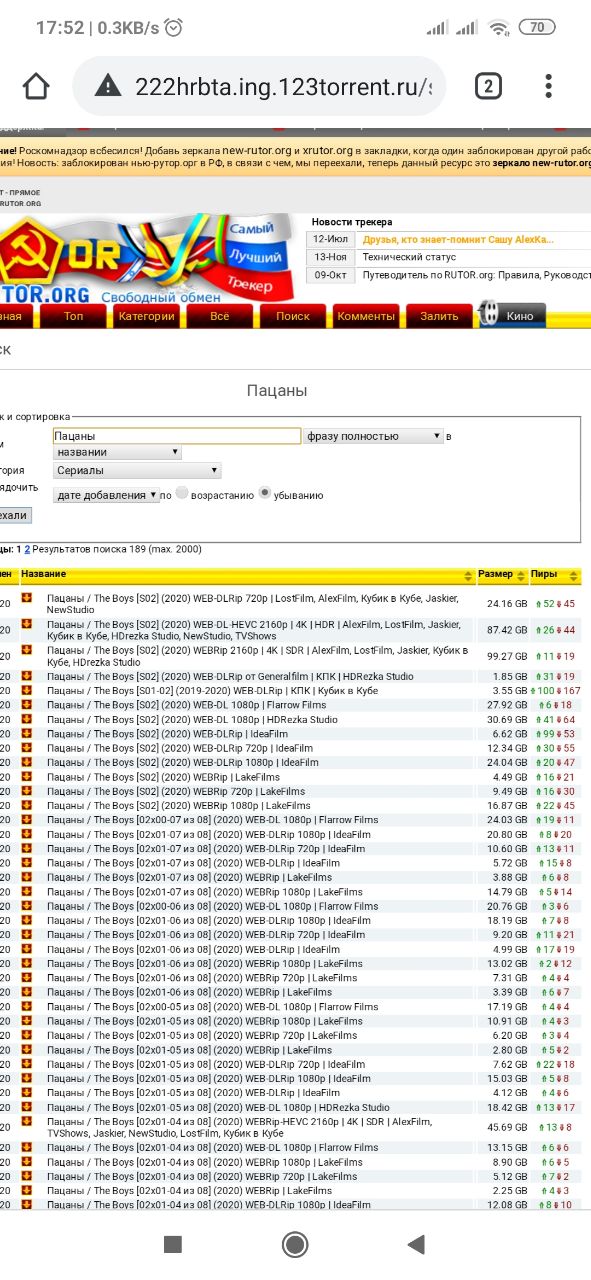
Task: Open the Комменты menu tab
Action: click(366, 316)
